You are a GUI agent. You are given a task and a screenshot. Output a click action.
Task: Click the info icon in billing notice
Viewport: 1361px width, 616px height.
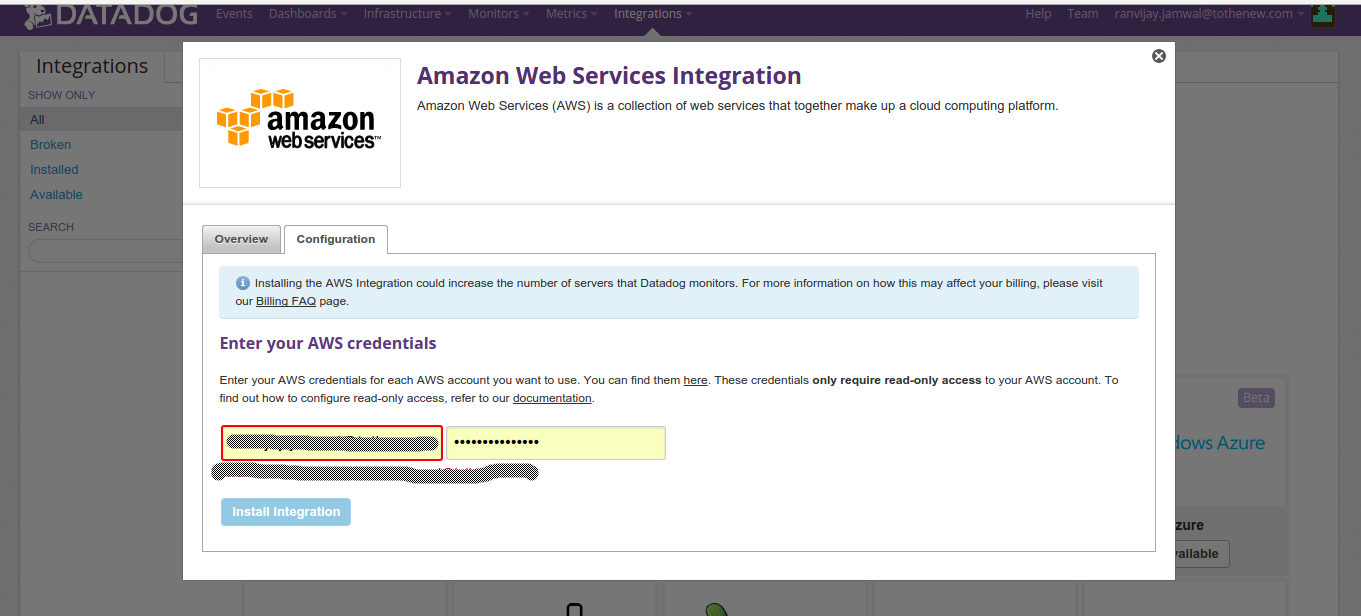click(x=242, y=283)
